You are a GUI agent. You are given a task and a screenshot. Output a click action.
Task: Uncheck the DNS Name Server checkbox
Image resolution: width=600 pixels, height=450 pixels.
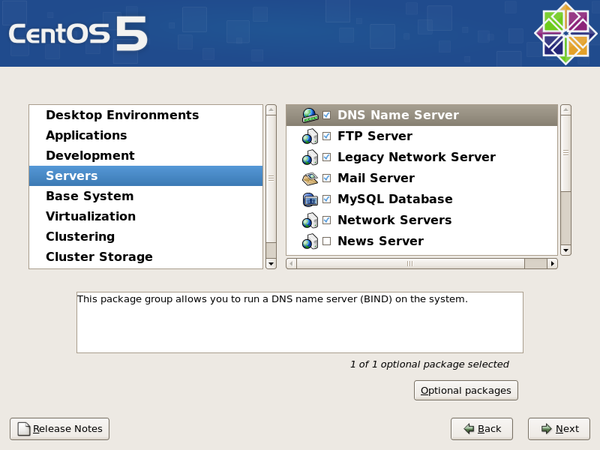tap(326, 115)
